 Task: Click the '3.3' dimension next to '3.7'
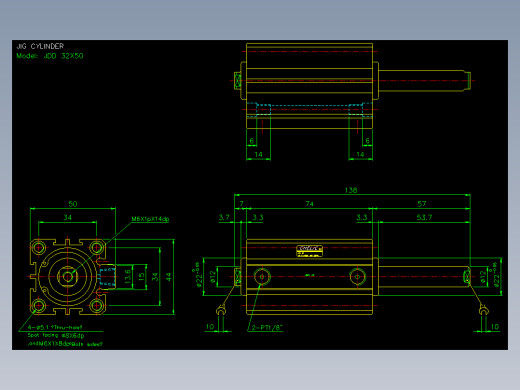[258, 217]
